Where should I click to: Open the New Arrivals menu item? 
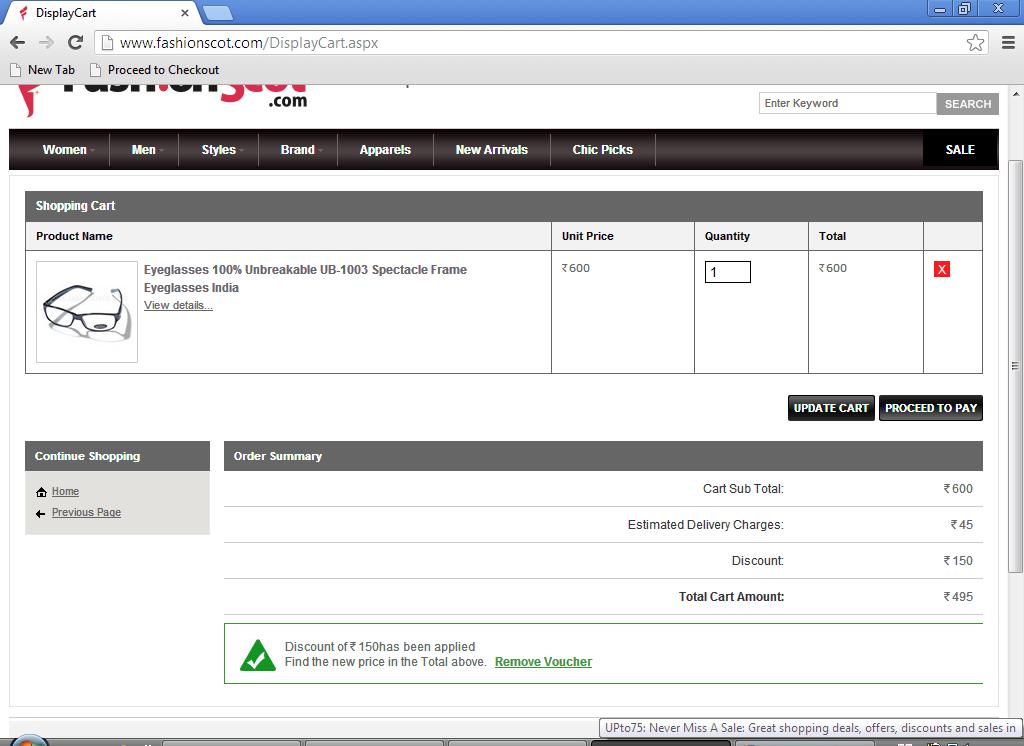click(491, 150)
